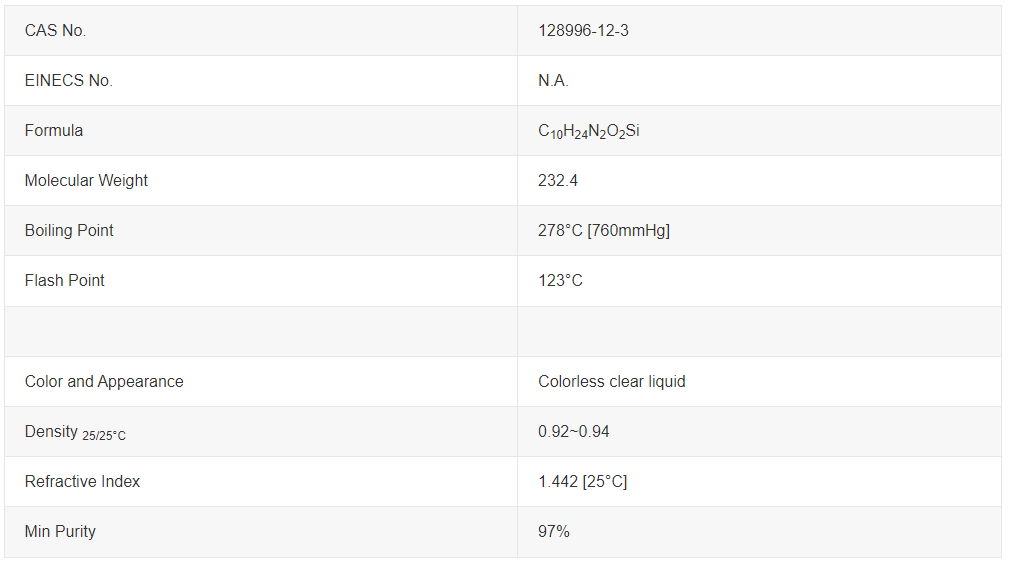Click the Density 25/25°C label
Screen dimensions: 1011x569
tap(75, 432)
